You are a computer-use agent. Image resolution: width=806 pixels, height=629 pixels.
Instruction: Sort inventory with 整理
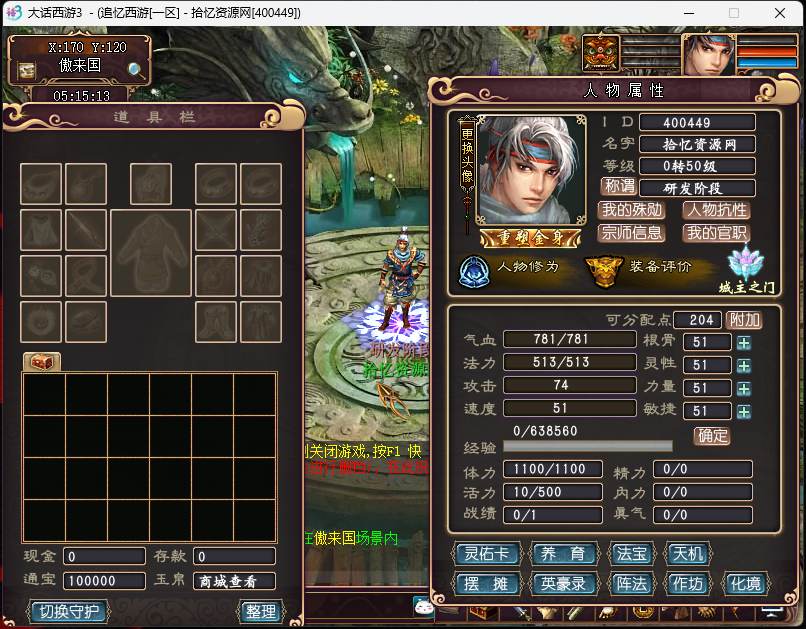(261, 612)
